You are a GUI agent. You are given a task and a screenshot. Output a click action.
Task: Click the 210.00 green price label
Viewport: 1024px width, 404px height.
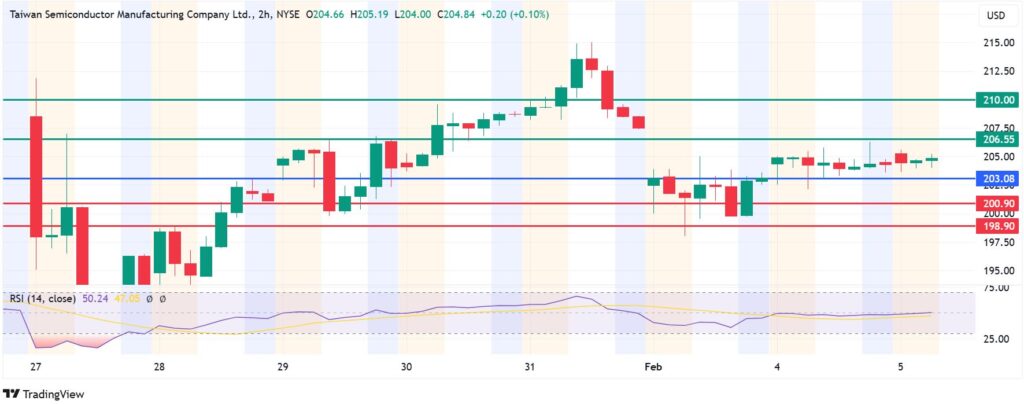pos(997,100)
